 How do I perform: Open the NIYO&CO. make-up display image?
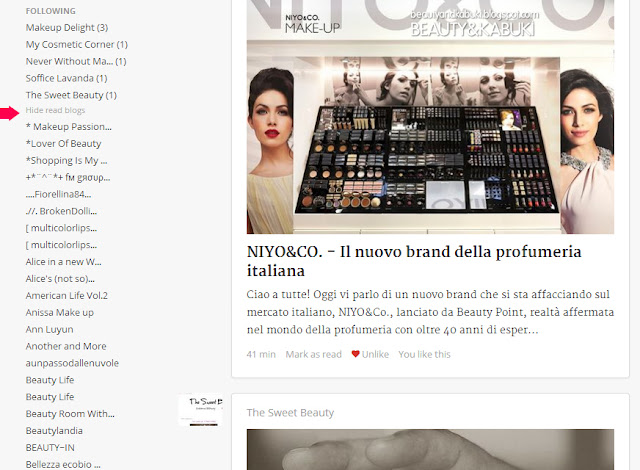coord(430,117)
